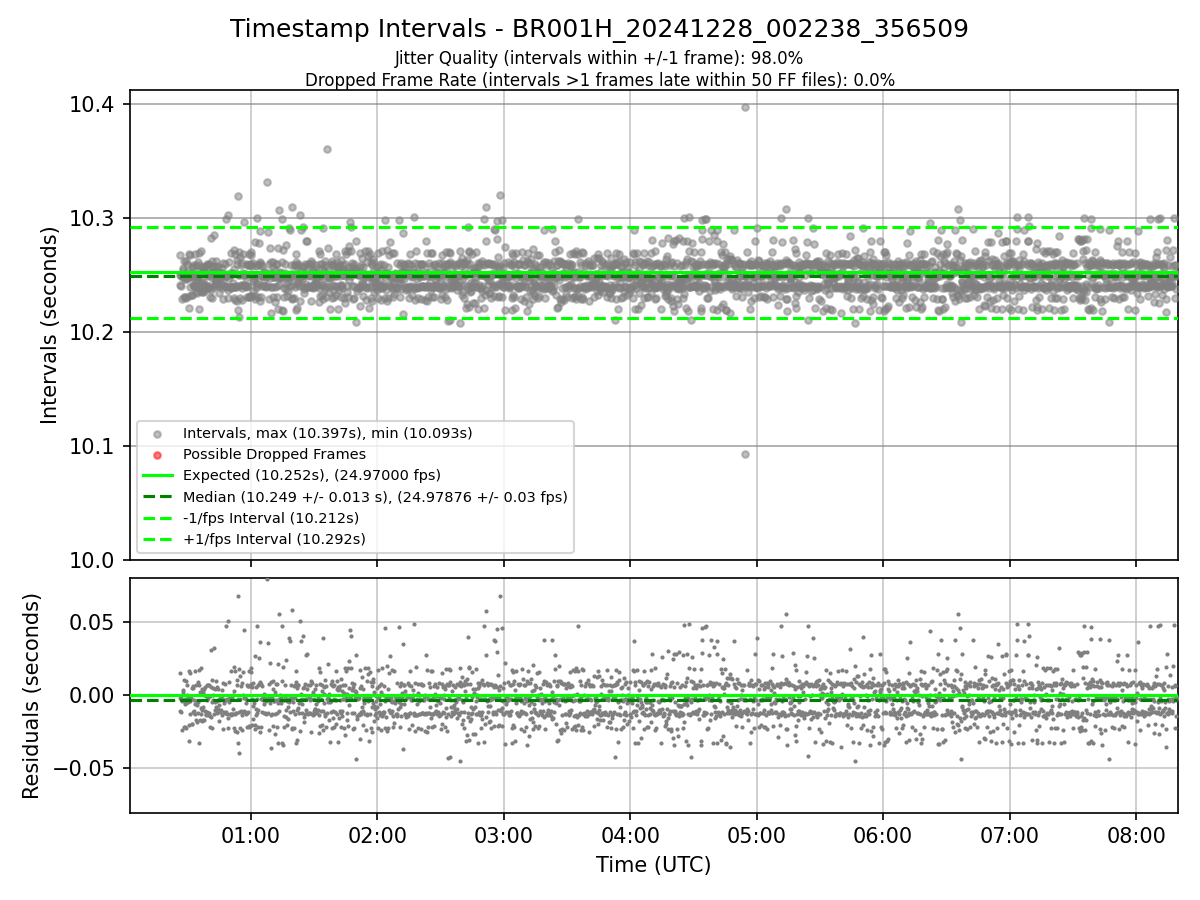Click the '03:00' time tick label
The height and width of the screenshot is (900, 1200).
pos(503,835)
